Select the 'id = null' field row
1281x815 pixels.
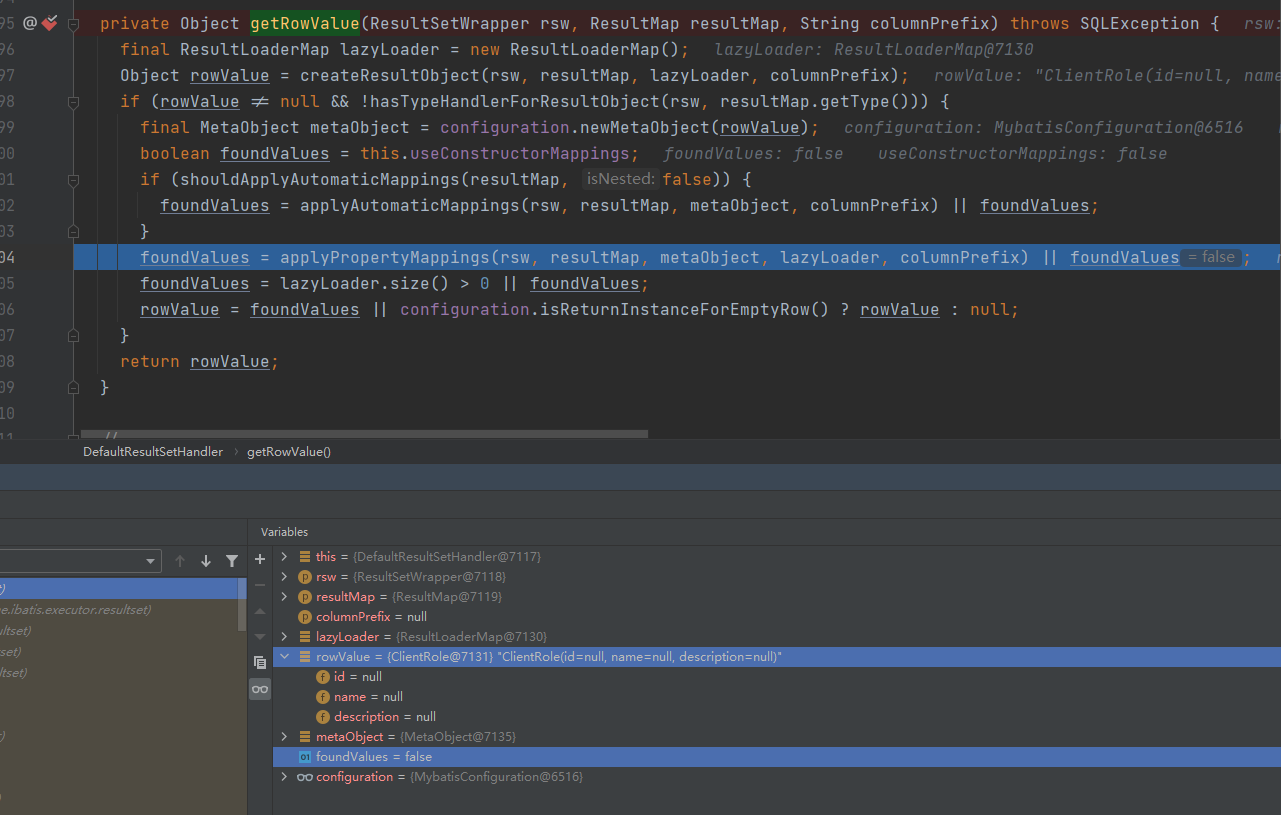click(776, 676)
